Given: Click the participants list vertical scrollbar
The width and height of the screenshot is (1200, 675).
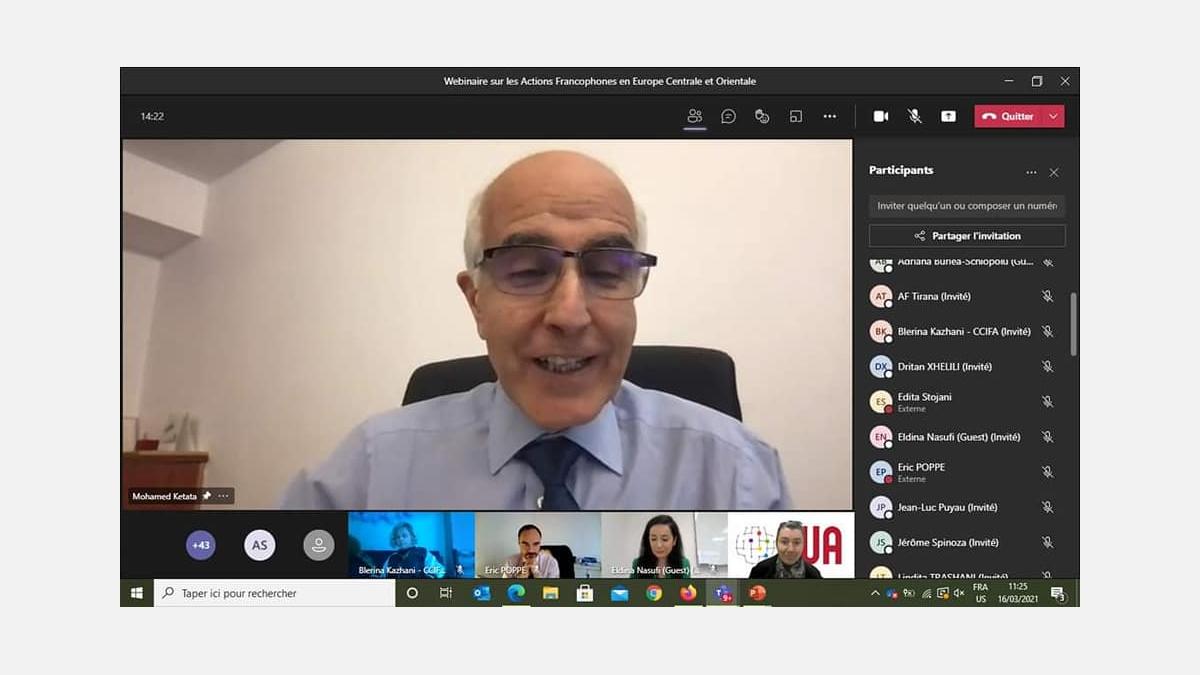Looking at the screenshot, I should 1074,324.
